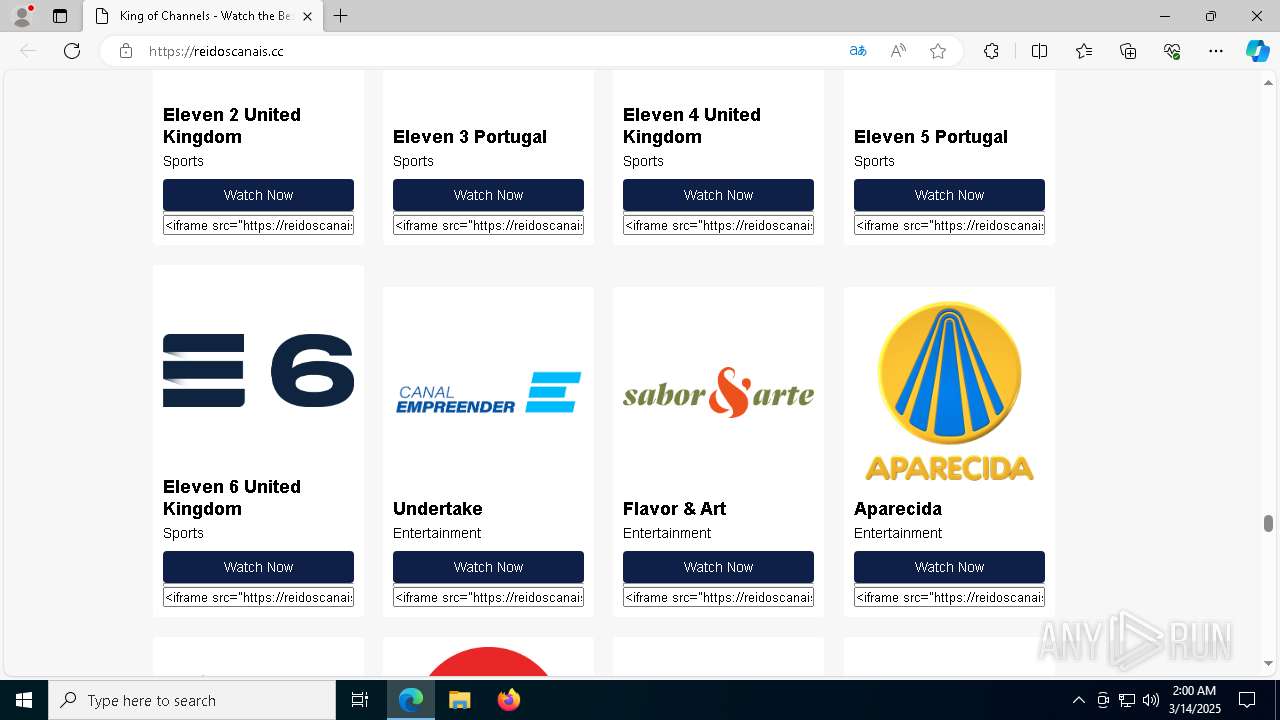Open File Explorer from the taskbar

pyautogui.click(x=459, y=700)
